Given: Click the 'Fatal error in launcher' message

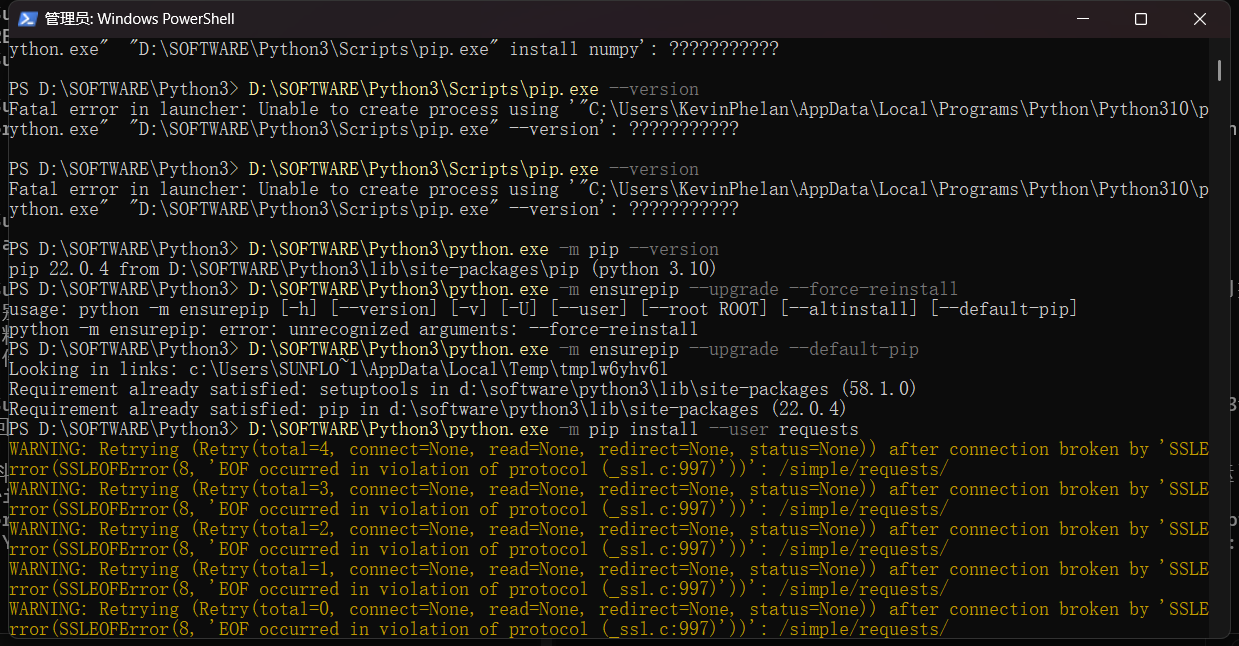Looking at the screenshot, I should click(150, 108).
